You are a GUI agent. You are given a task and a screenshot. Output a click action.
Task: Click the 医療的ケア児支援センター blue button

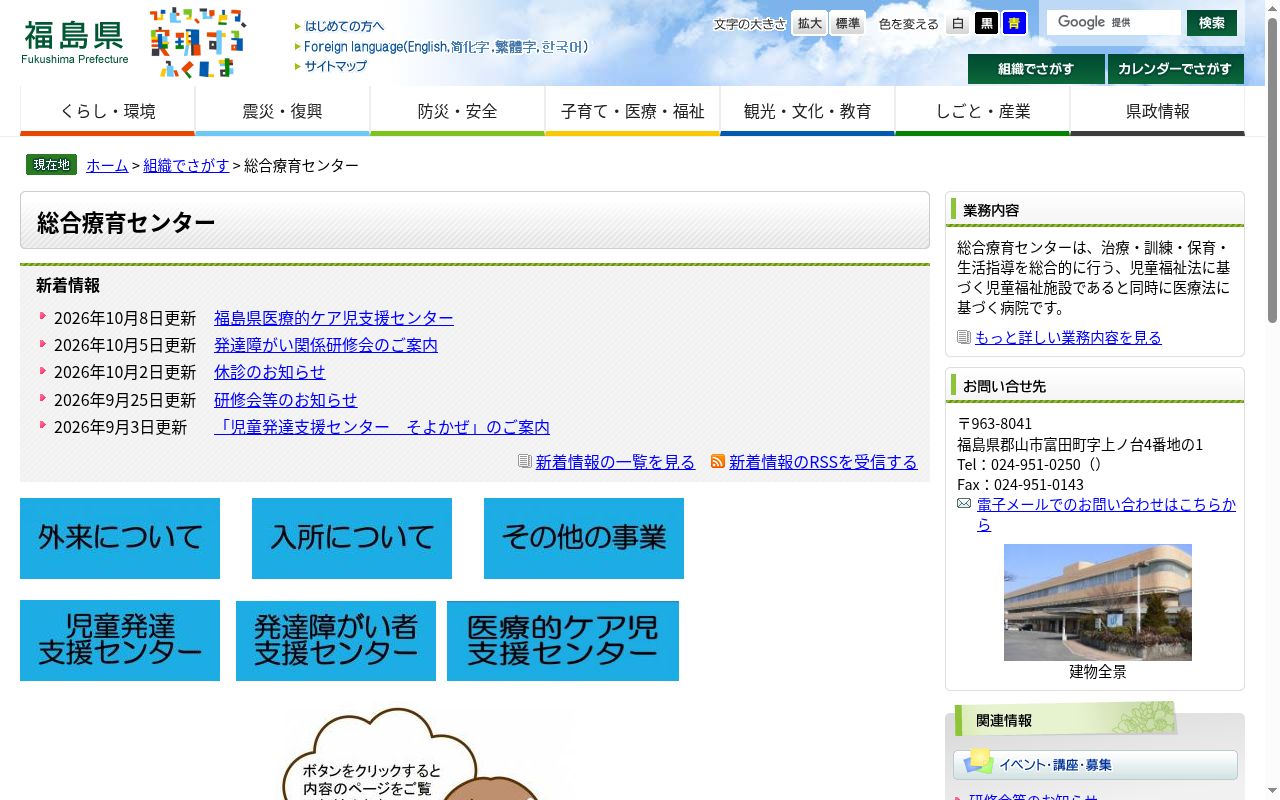[563, 641]
